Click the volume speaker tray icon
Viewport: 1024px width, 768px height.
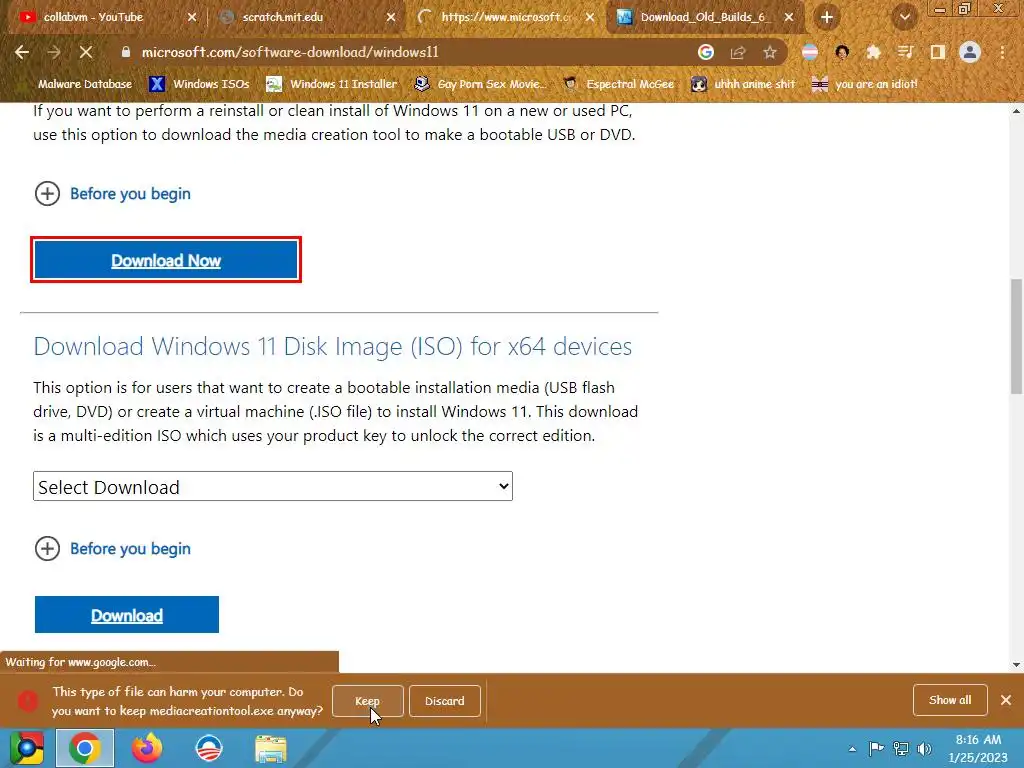click(x=924, y=748)
